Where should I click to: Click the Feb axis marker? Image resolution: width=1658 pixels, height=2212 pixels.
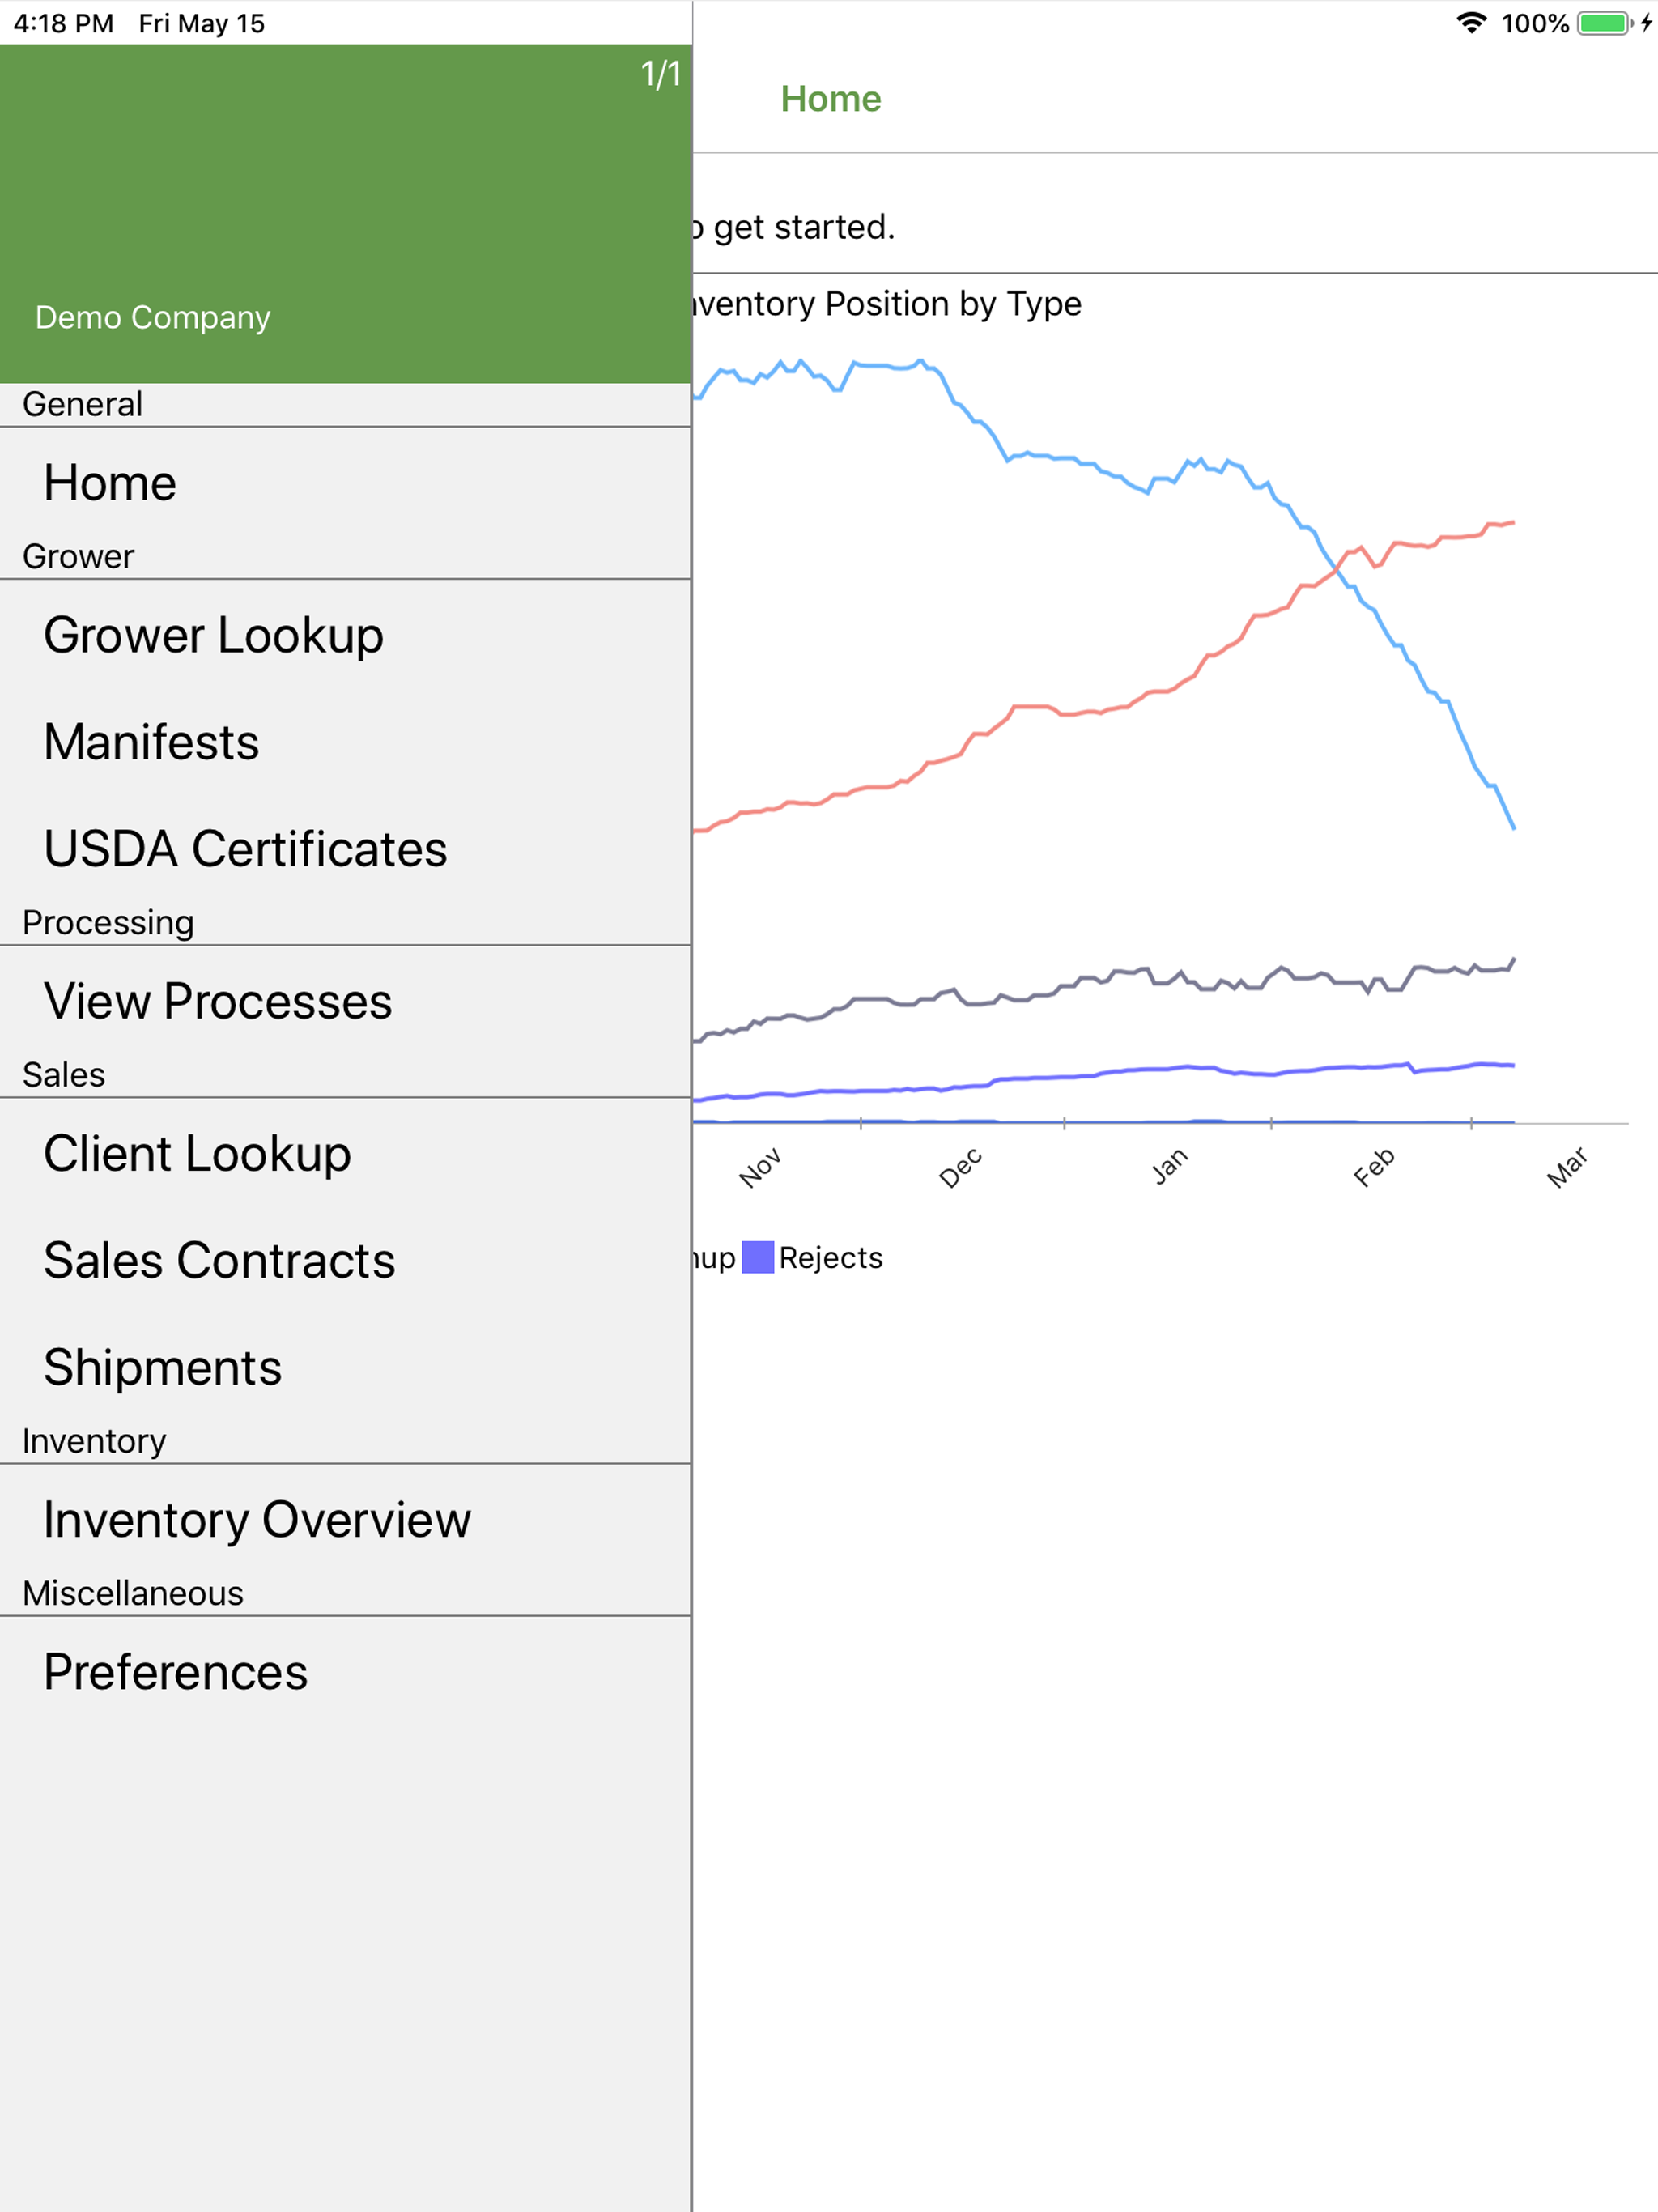(x=1374, y=1167)
